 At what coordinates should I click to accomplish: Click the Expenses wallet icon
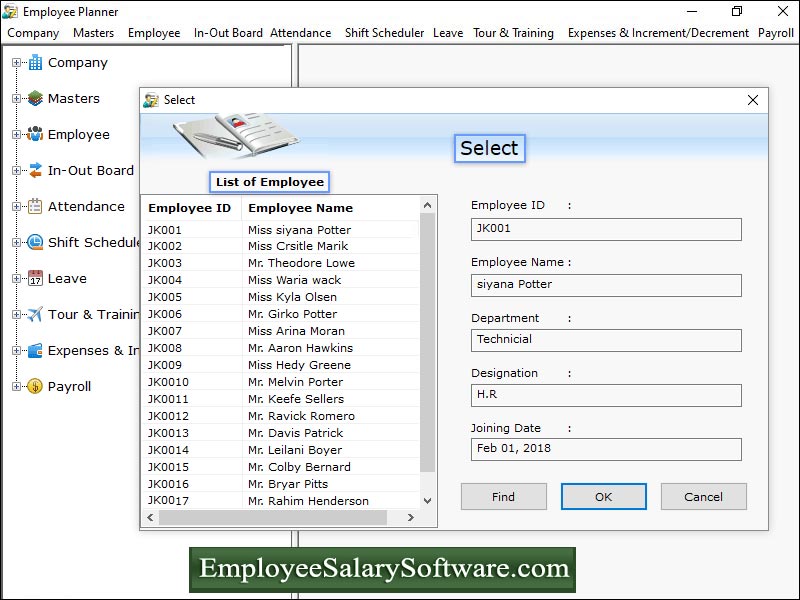point(35,351)
